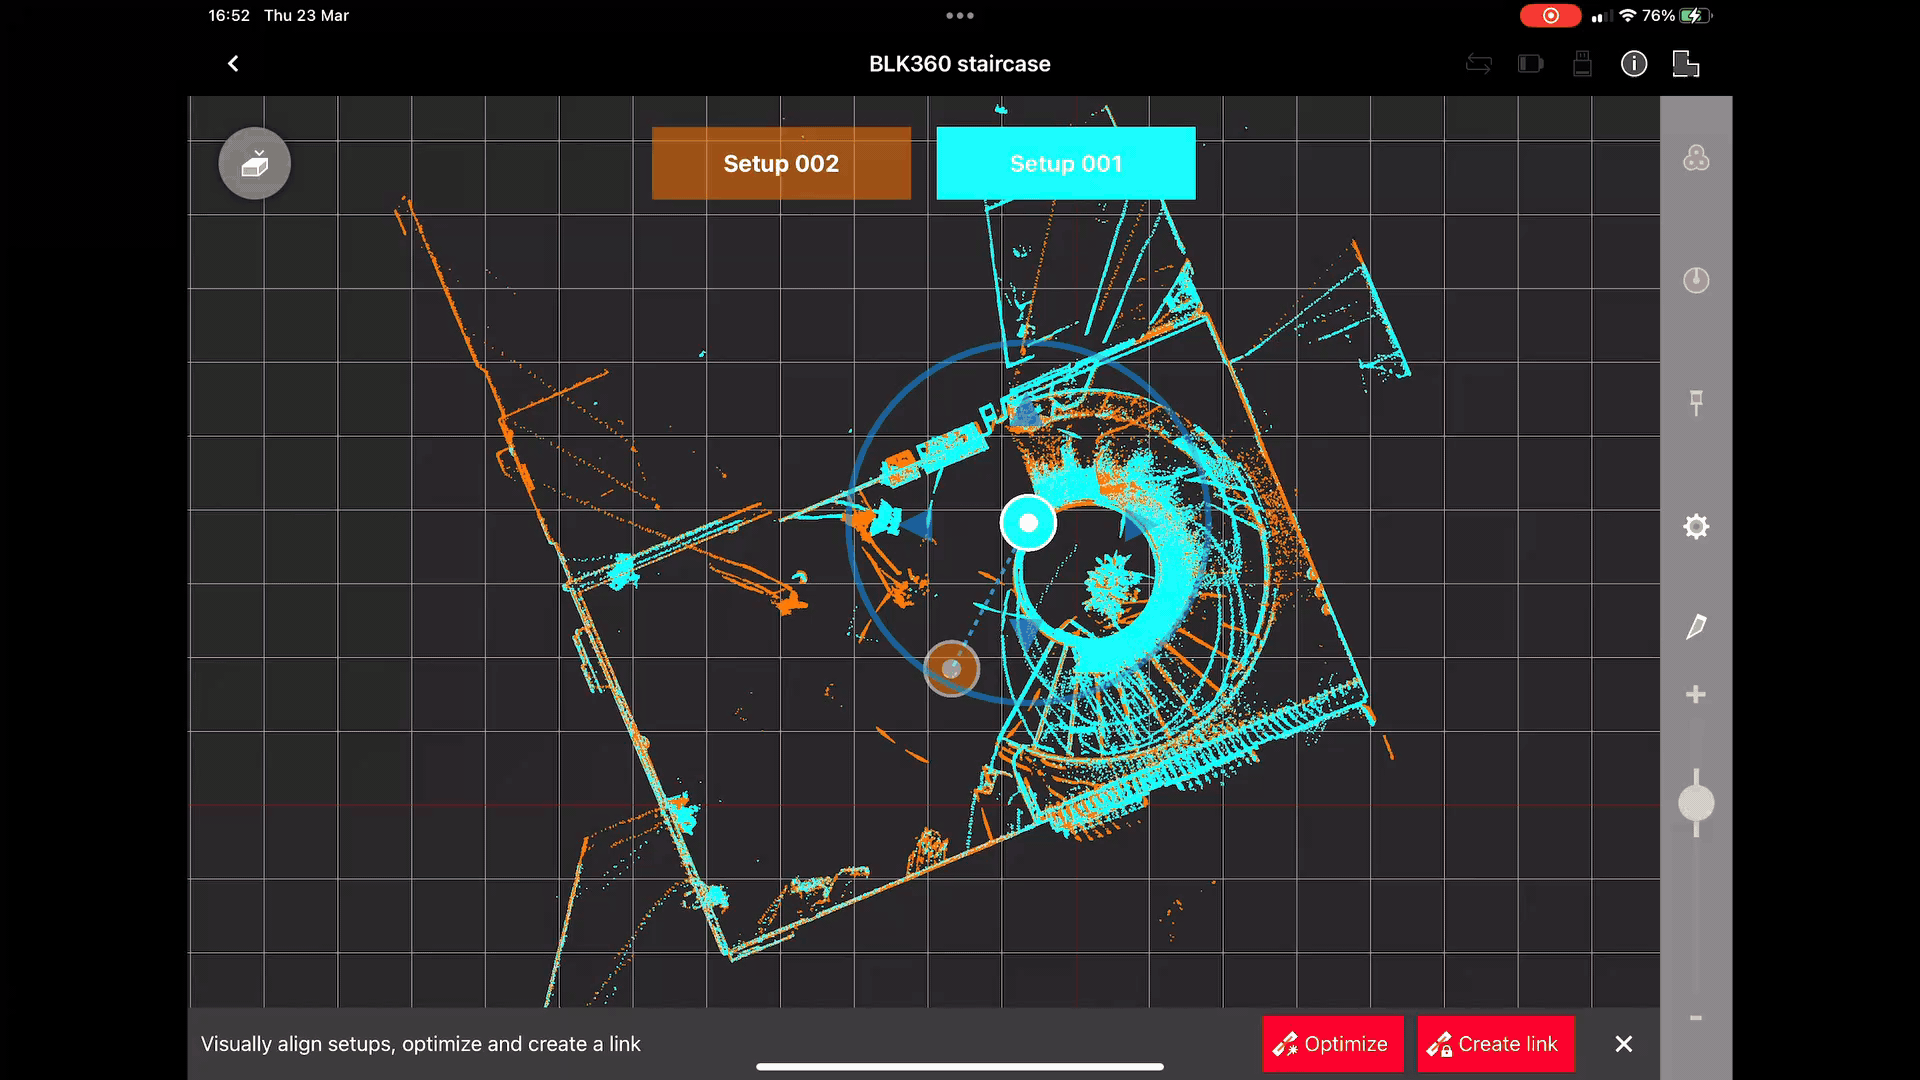This screenshot has height=1080, width=1920.
Task: Click the back chevron to exit alignment
Action: pos(233,63)
